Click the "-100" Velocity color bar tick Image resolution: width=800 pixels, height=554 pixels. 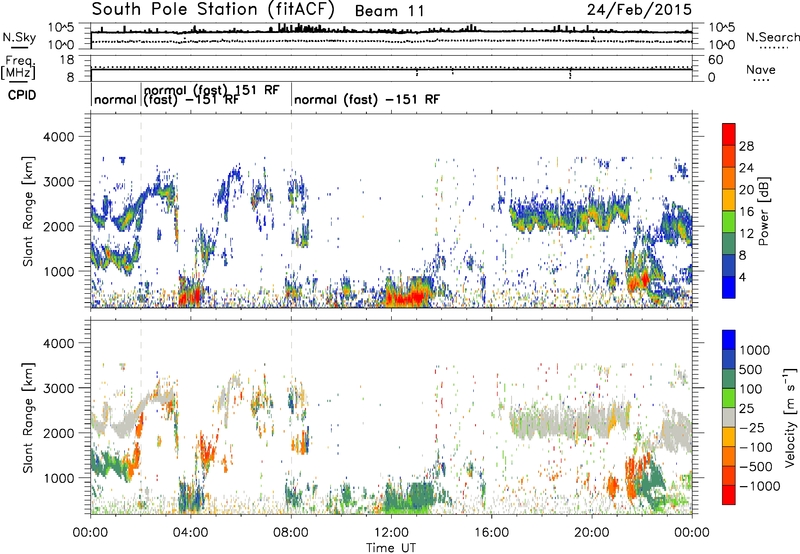(756, 447)
